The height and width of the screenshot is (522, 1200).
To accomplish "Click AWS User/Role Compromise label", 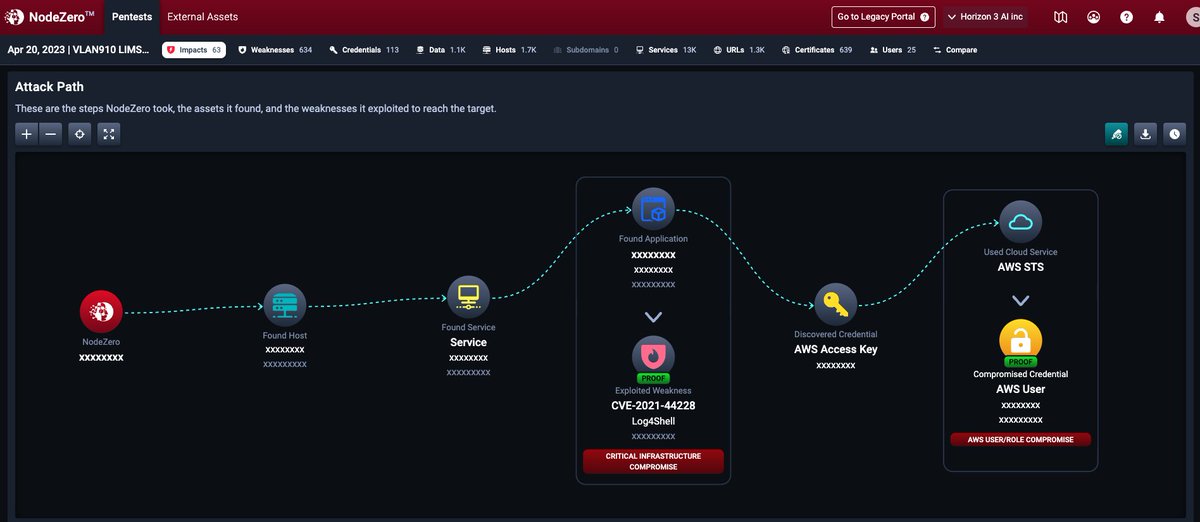I will [x=1021, y=439].
